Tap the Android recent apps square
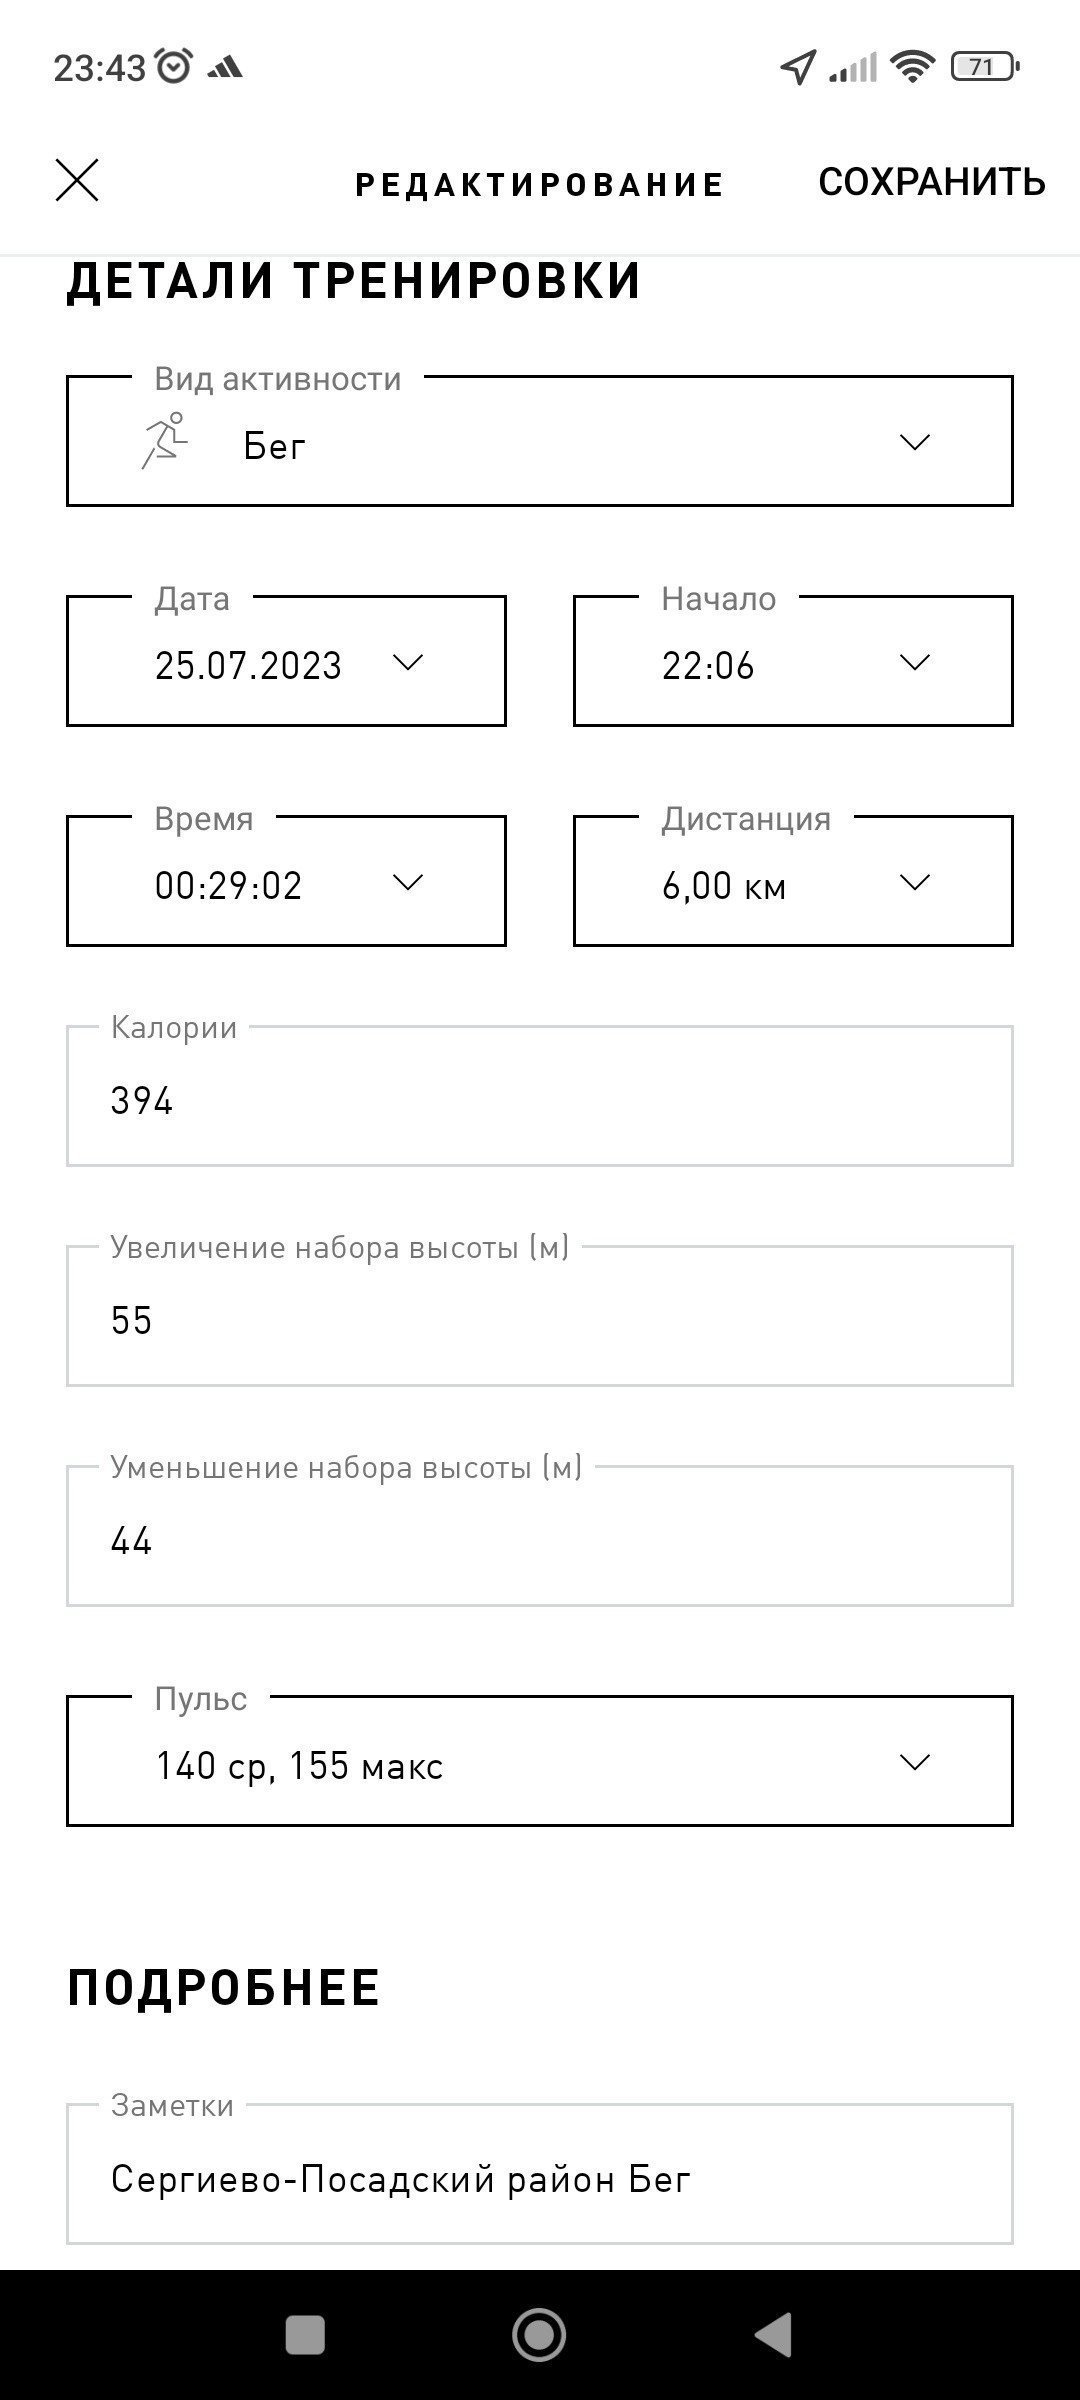This screenshot has width=1080, height=2400. coord(305,2335)
